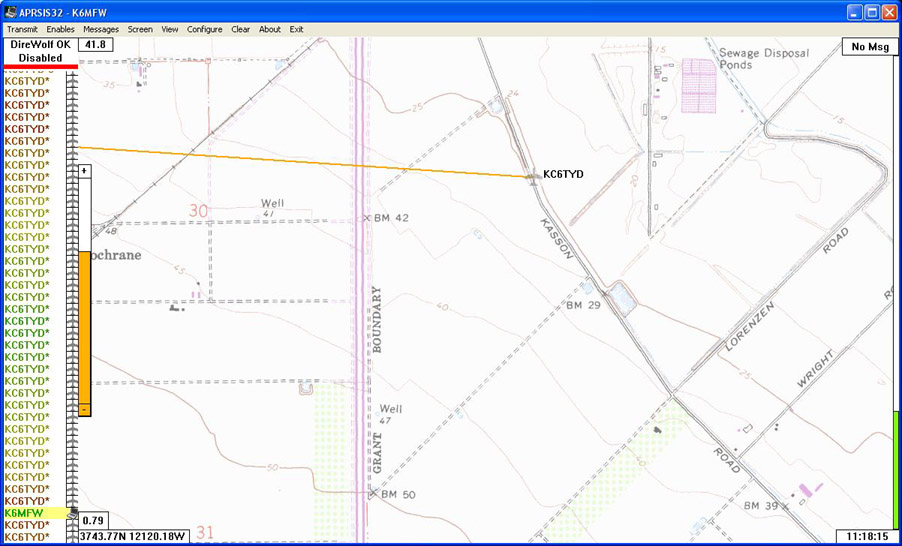902x546 pixels.
Task: Expand the View menu
Action: click(x=170, y=29)
